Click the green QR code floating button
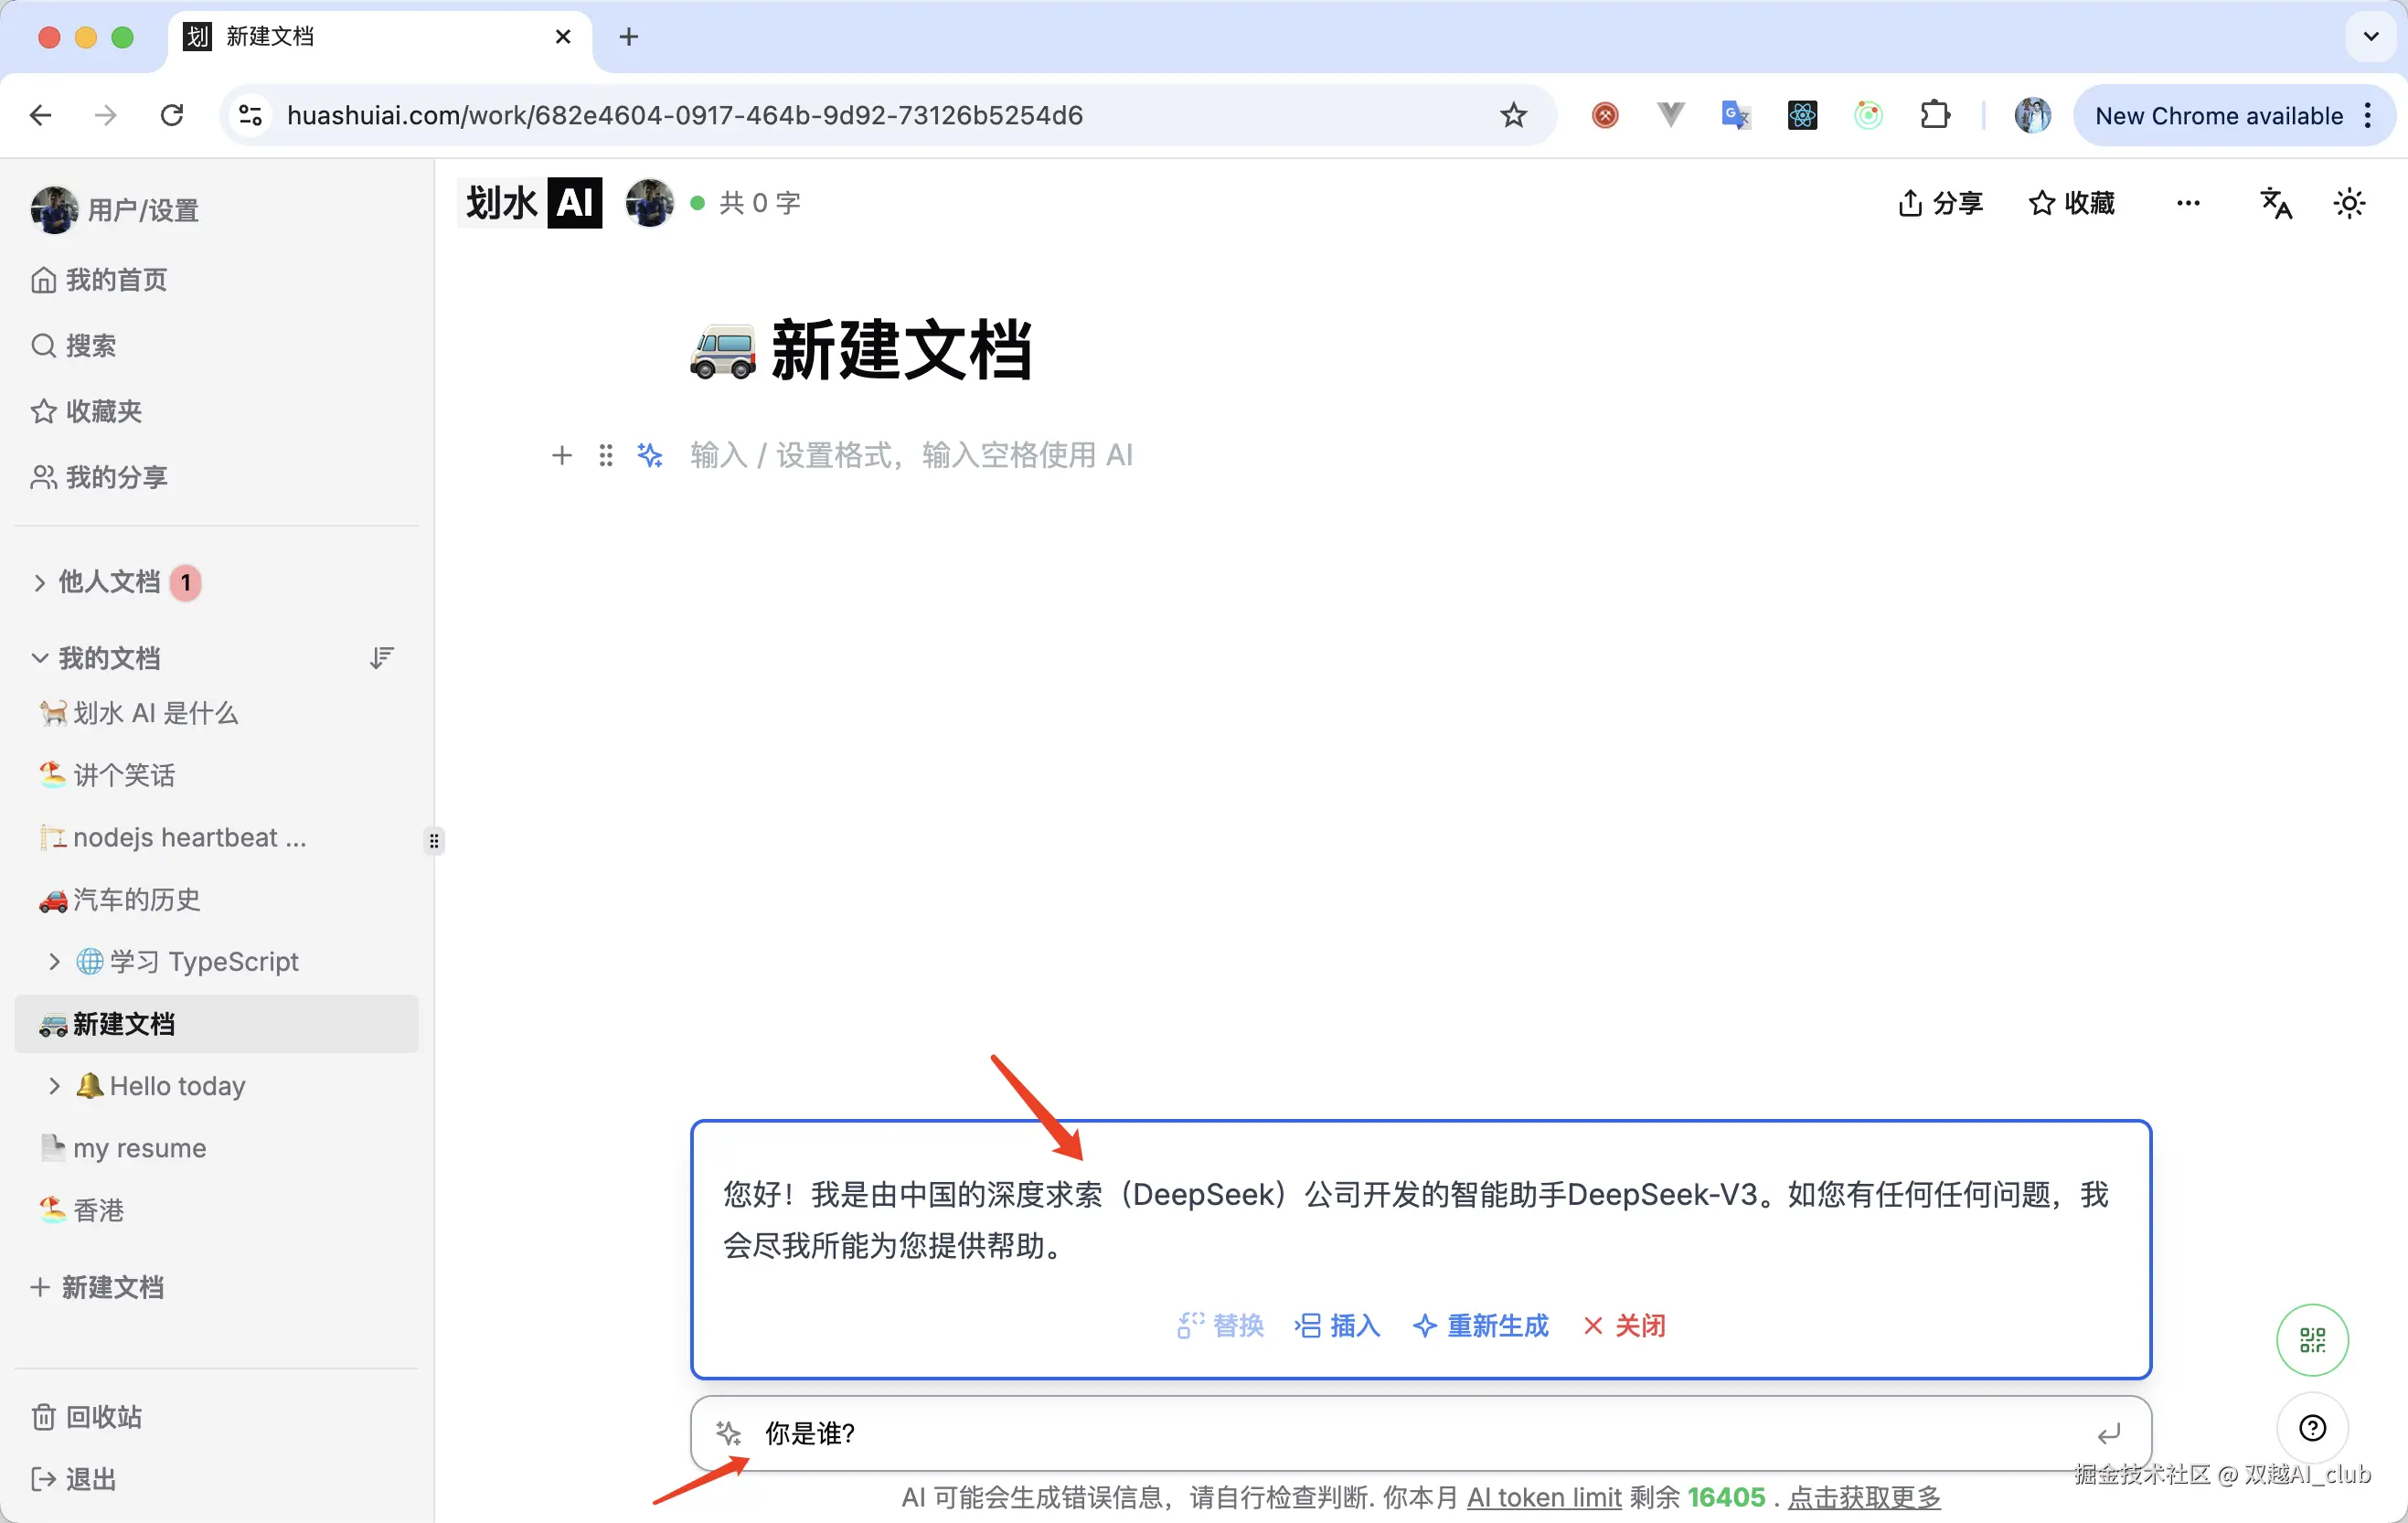Viewport: 2408px width, 1523px height. click(2312, 1340)
